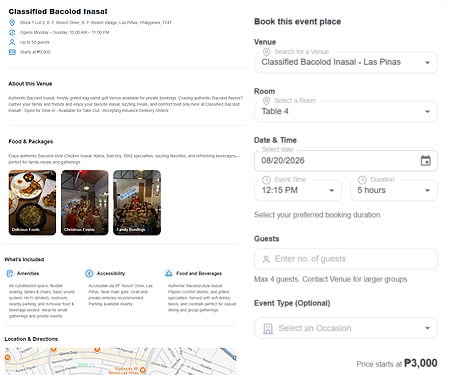Screen dimensions: 450x375
Task: Click the Starbucks marker on the map
Action: coord(142,370)
